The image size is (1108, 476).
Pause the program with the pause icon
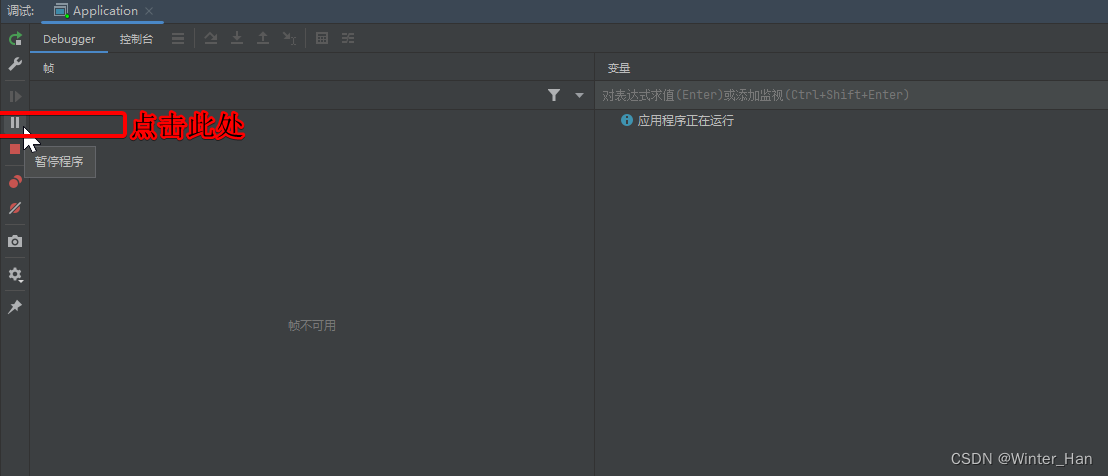tap(15, 123)
